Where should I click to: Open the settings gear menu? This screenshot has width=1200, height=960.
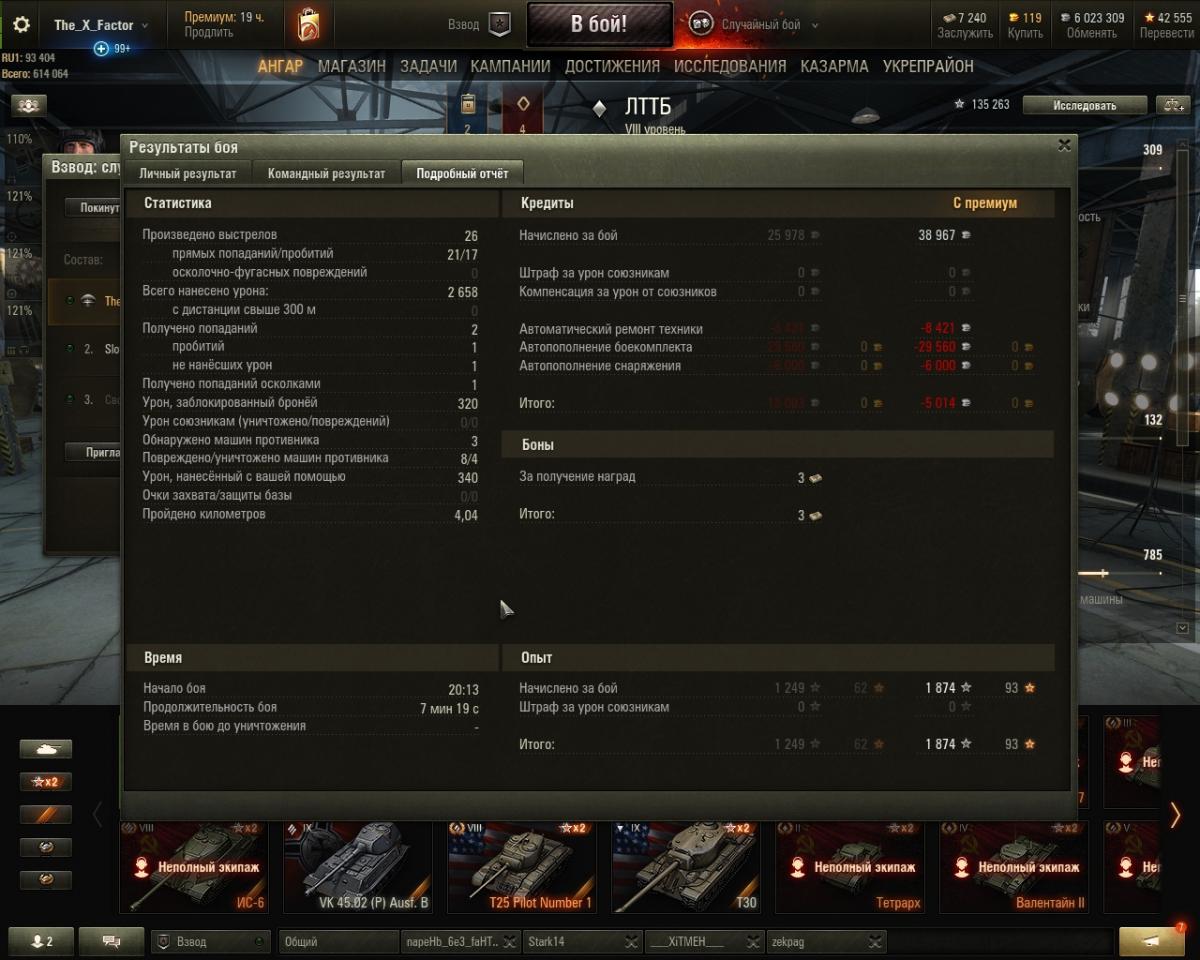[20, 25]
